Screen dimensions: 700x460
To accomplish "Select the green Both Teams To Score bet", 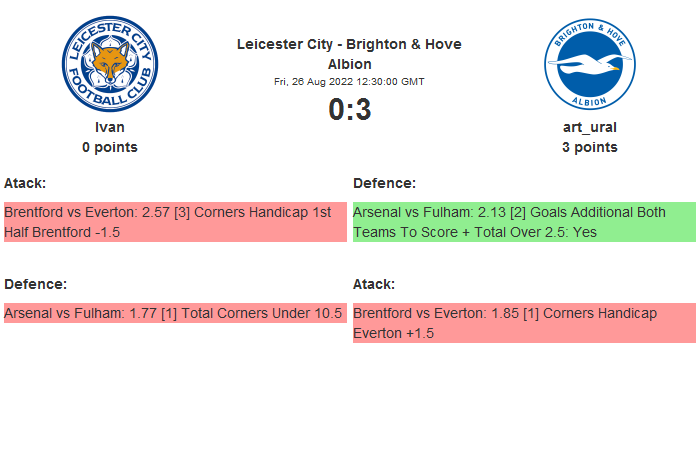I will click(x=523, y=222).
